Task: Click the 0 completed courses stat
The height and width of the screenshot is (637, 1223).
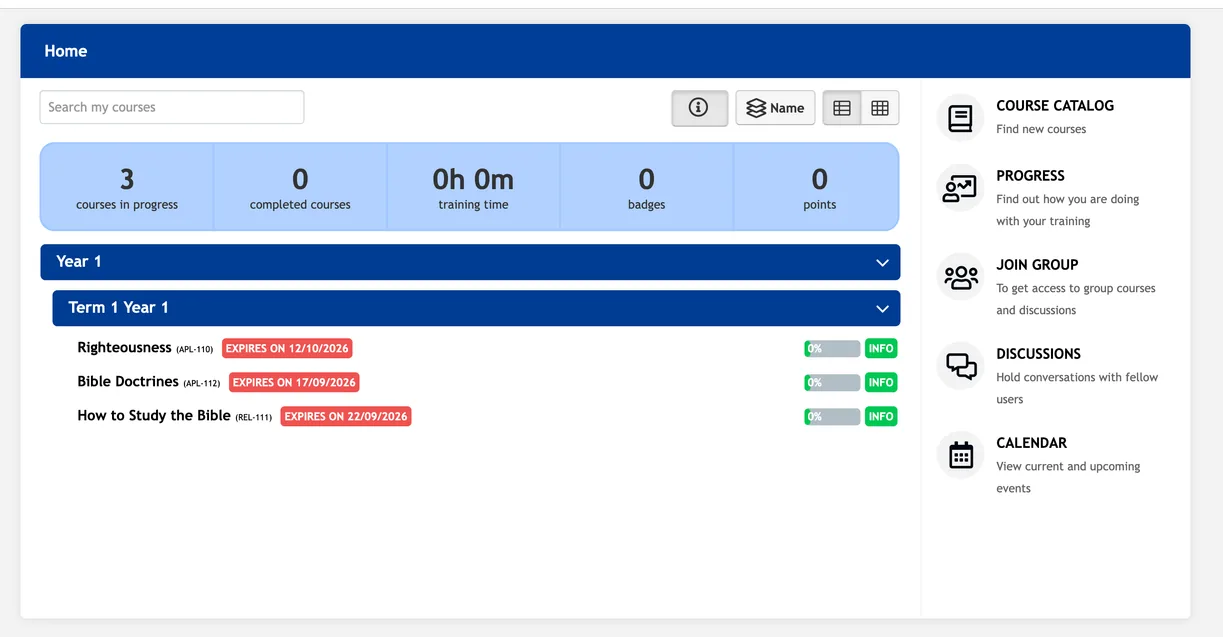Action: 300,187
